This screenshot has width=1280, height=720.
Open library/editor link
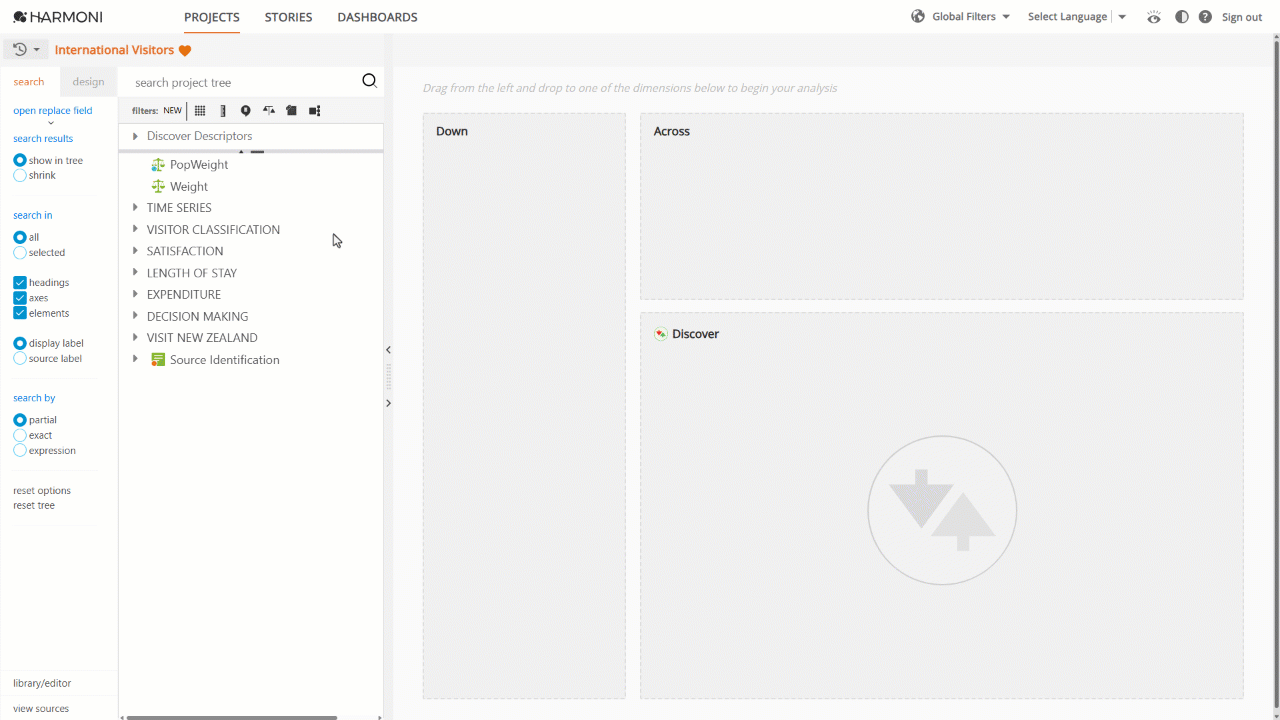(42, 683)
